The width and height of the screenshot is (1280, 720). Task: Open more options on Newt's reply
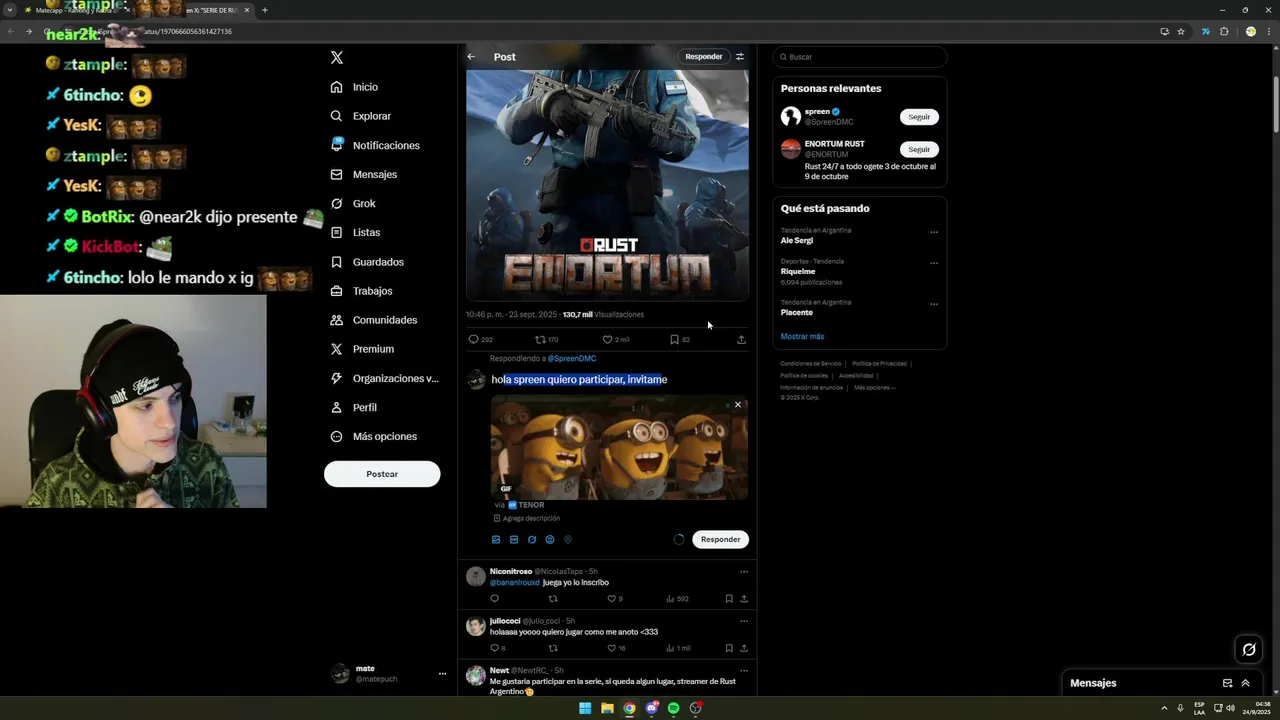coord(744,670)
